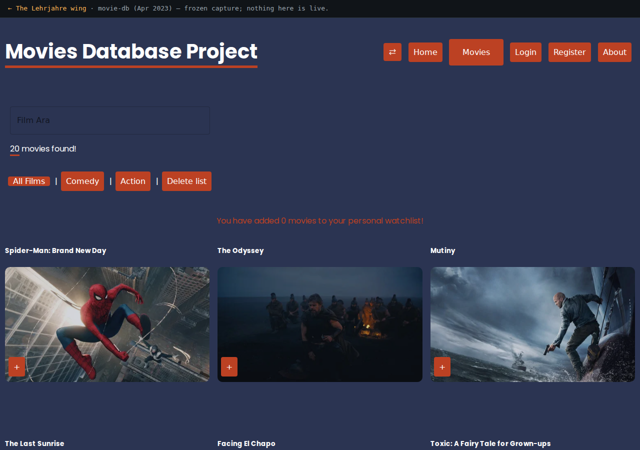Focus the Film Ara search field
This screenshot has width=640, height=450.
(x=110, y=120)
